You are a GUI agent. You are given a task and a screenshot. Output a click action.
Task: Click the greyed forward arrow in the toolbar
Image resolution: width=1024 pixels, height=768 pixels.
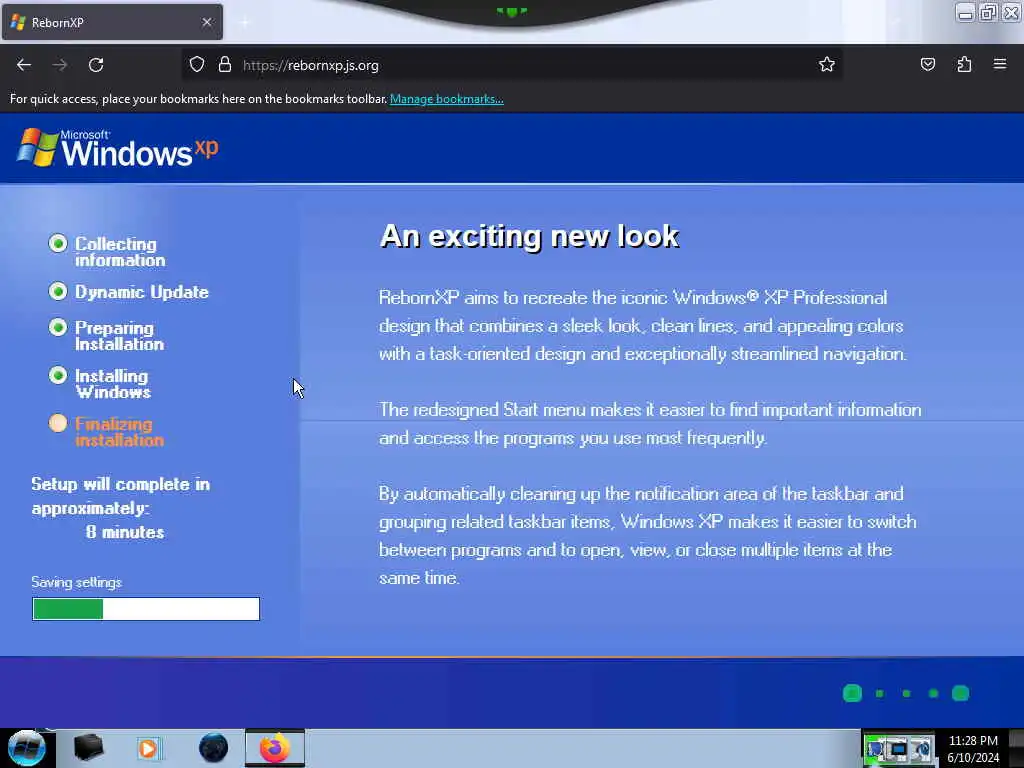coord(60,65)
